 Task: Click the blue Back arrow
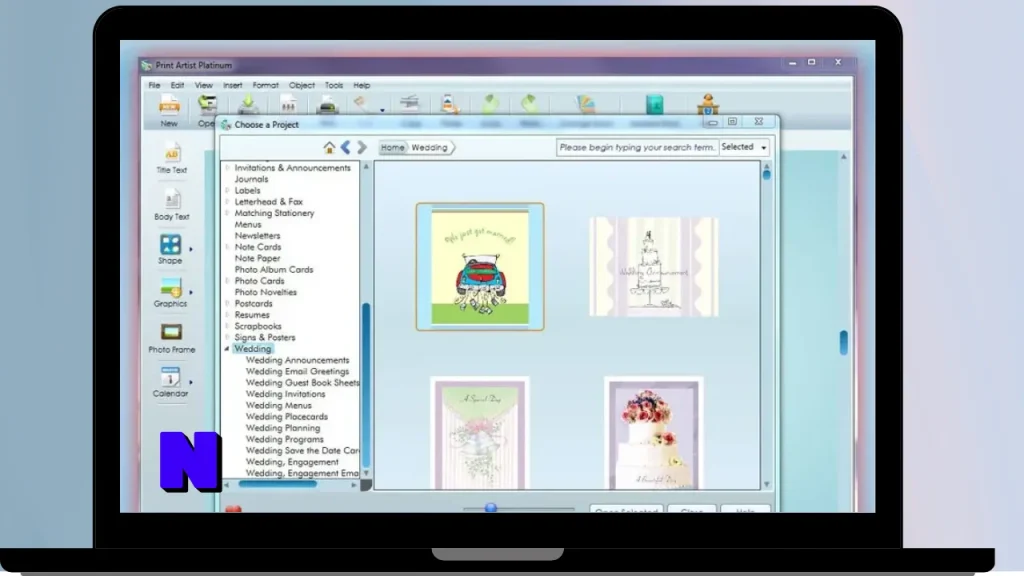(x=345, y=148)
